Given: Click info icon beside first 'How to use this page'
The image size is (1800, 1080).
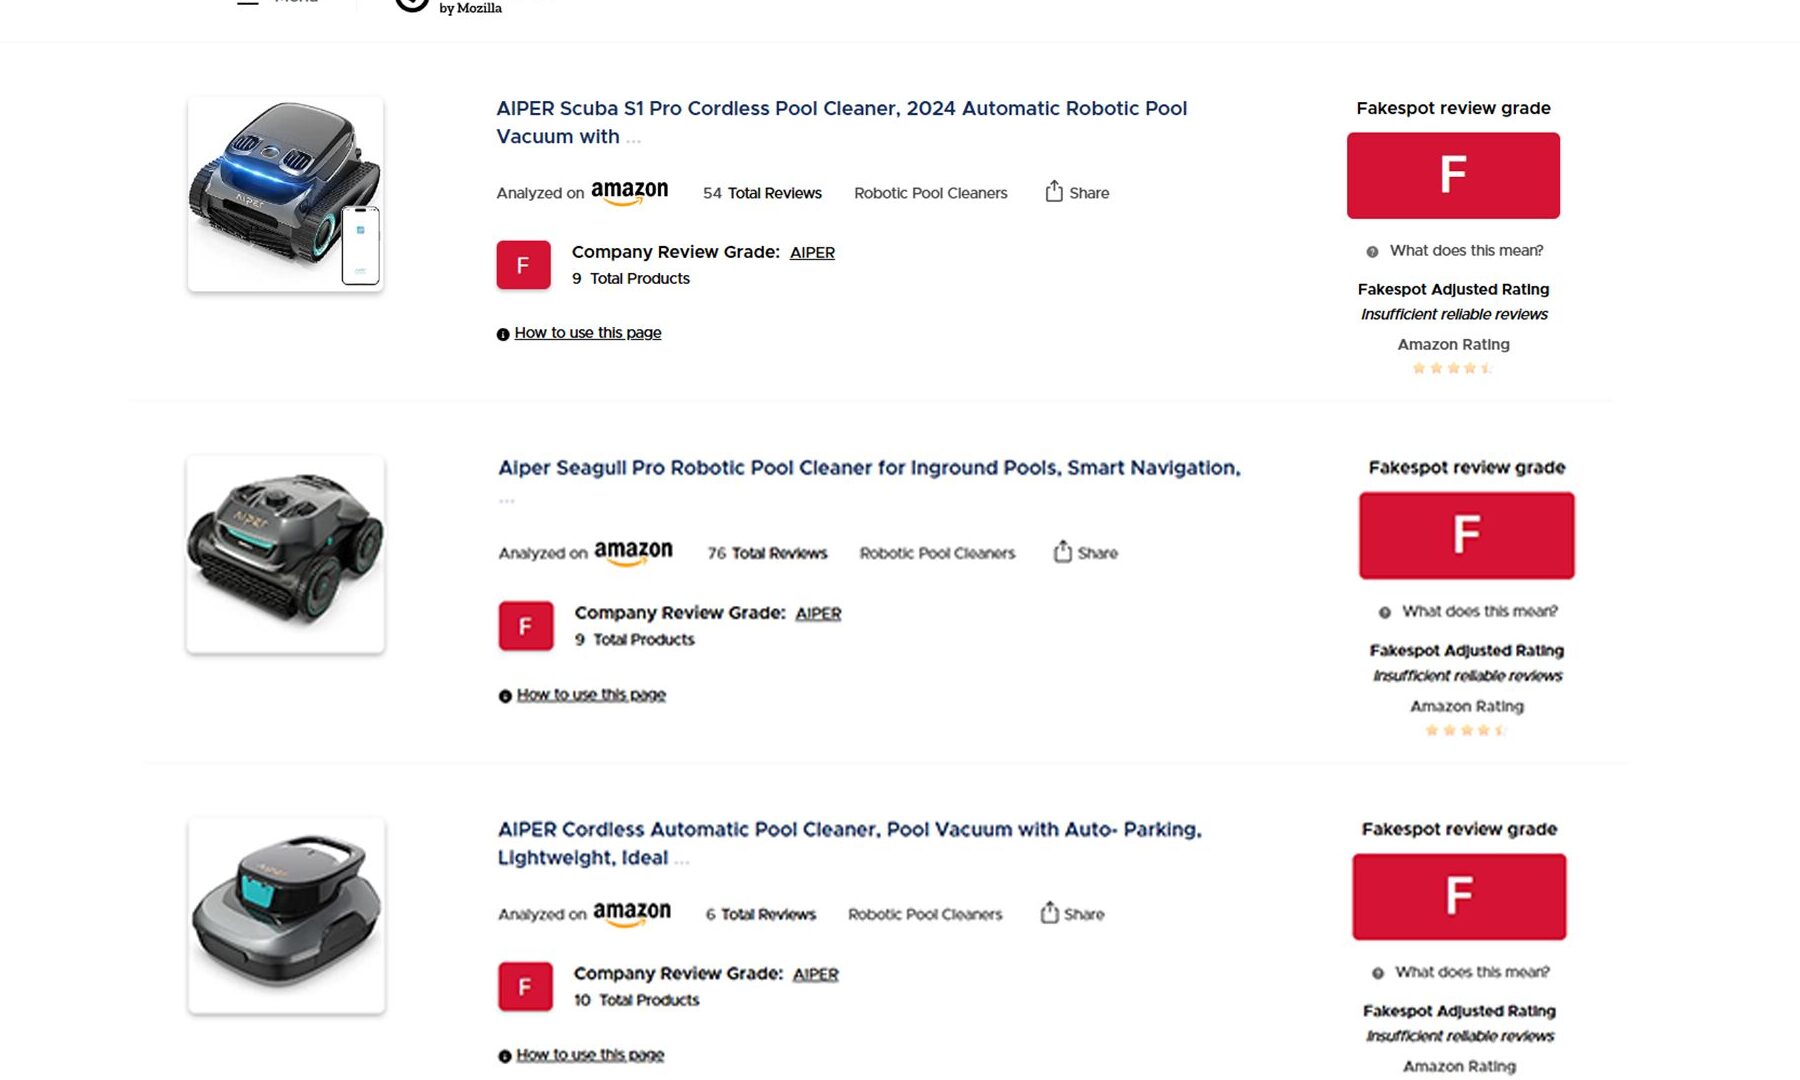Looking at the screenshot, I should pos(503,334).
